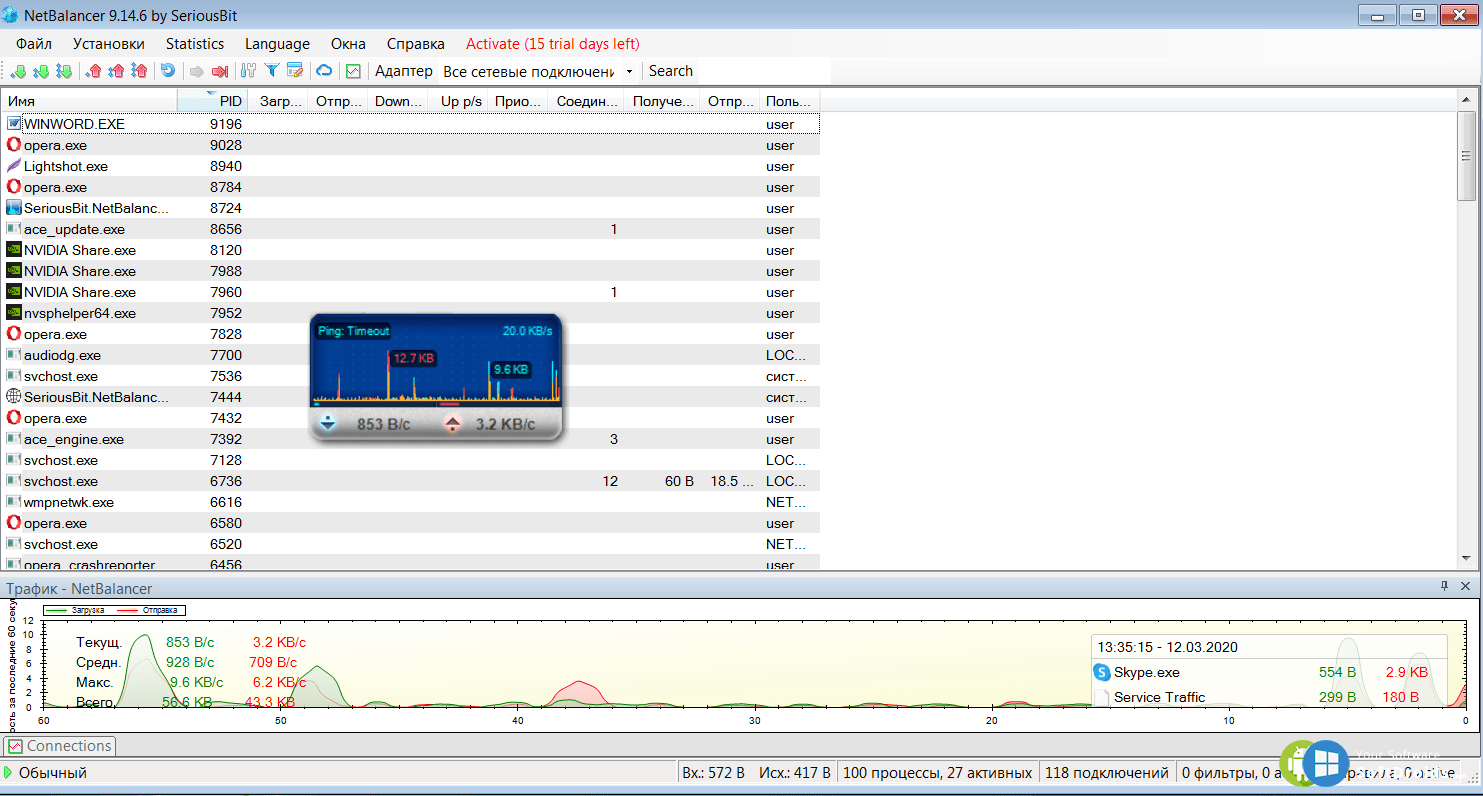Open the Statistics menu
Viewport: 1483px width, 796px height.
195,44
